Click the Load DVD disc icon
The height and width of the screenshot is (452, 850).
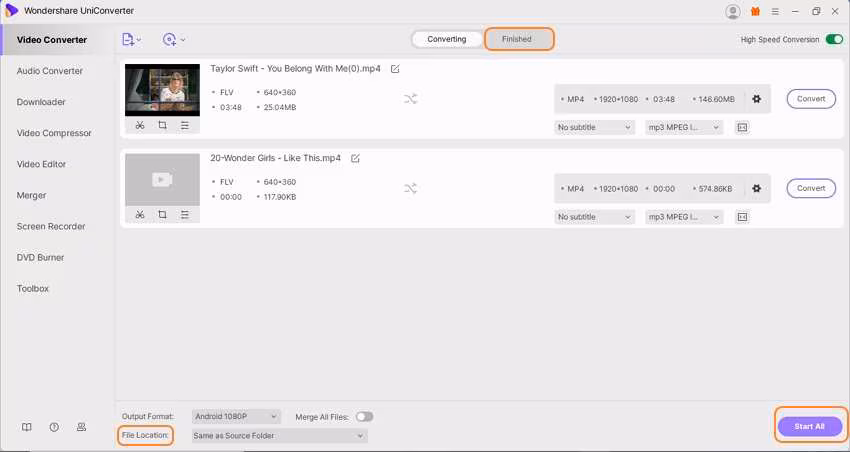169,40
